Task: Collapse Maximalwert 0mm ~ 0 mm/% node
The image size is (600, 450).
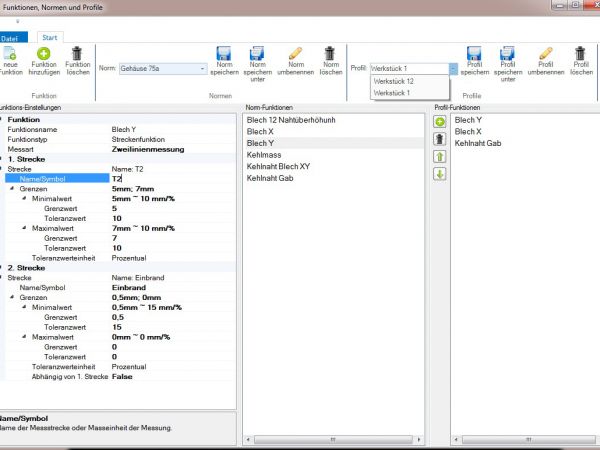Action: click(24, 337)
